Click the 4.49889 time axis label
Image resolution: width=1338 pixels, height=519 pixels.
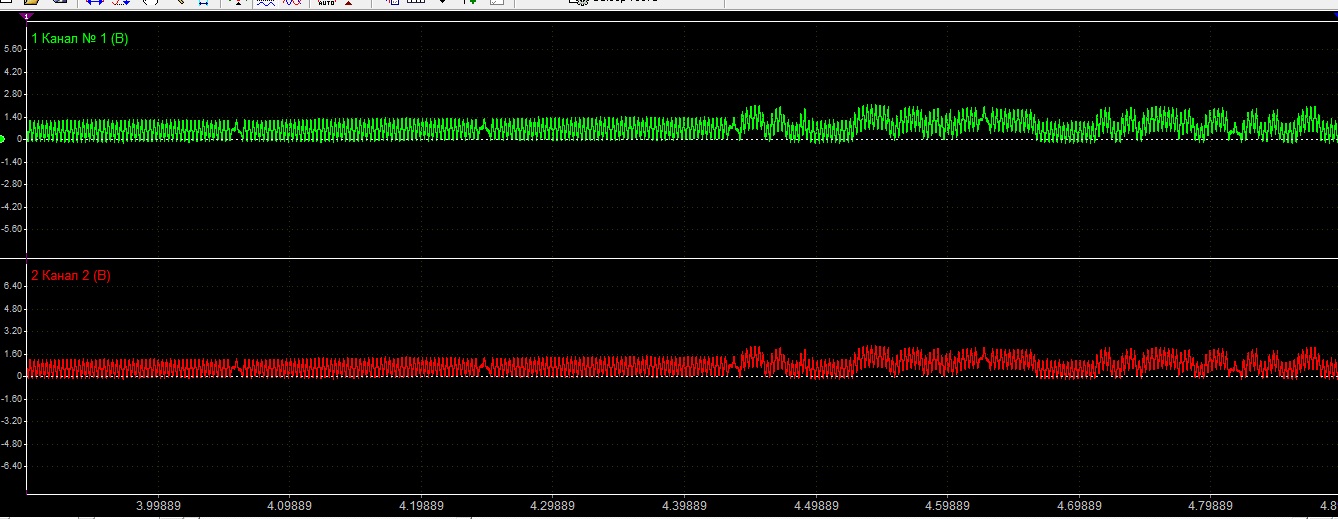816,506
